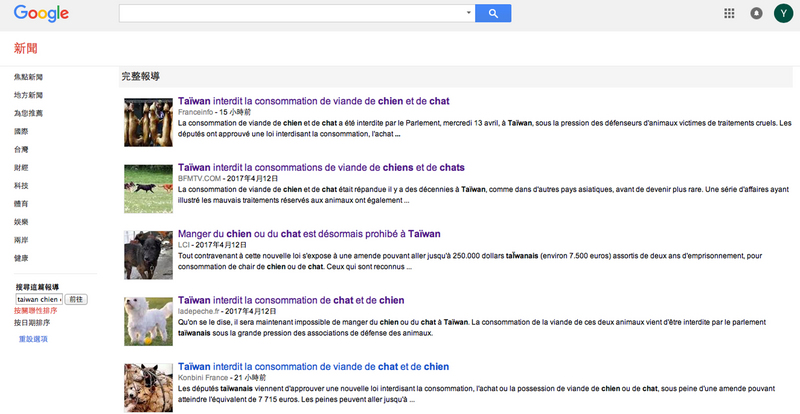Open the 新聞 news heading link
800x414 pixels.
pyautogui.click(x=26, y=49)
